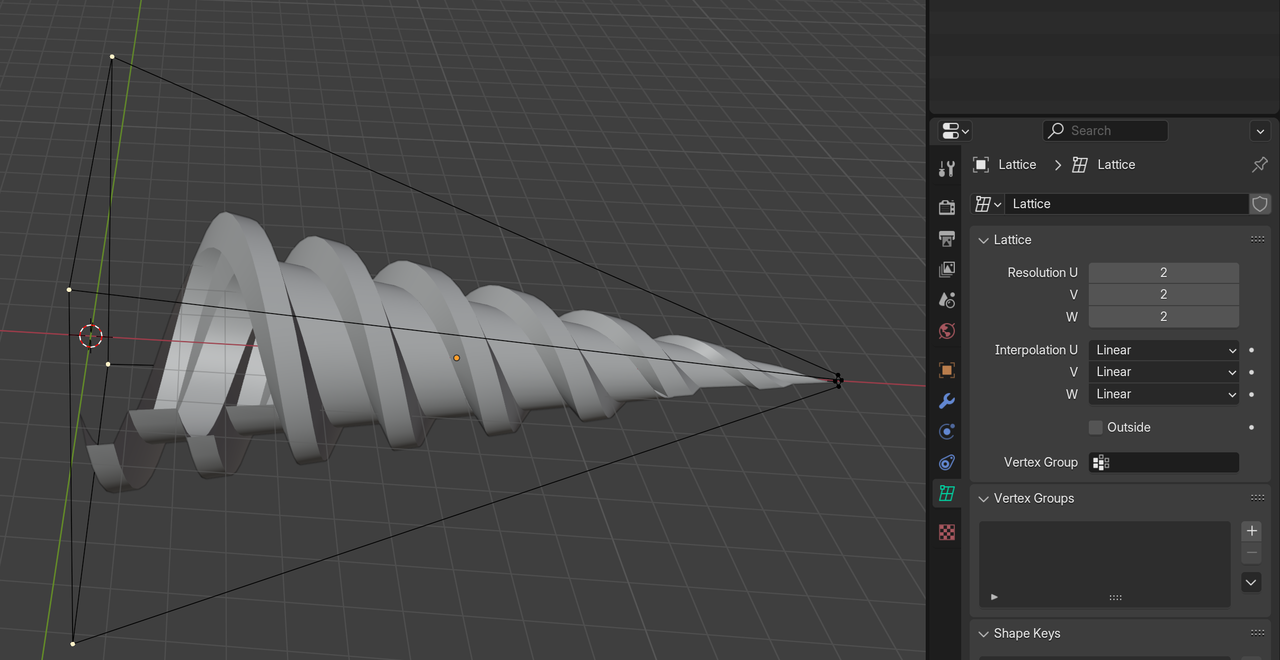The height and width of the screenshot is (660, 1280).
Task: Click the properties Search field
Action: point(1105,131)
